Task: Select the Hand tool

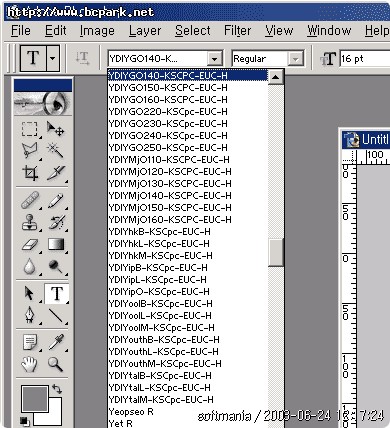Action: click(x=29, y=364)
